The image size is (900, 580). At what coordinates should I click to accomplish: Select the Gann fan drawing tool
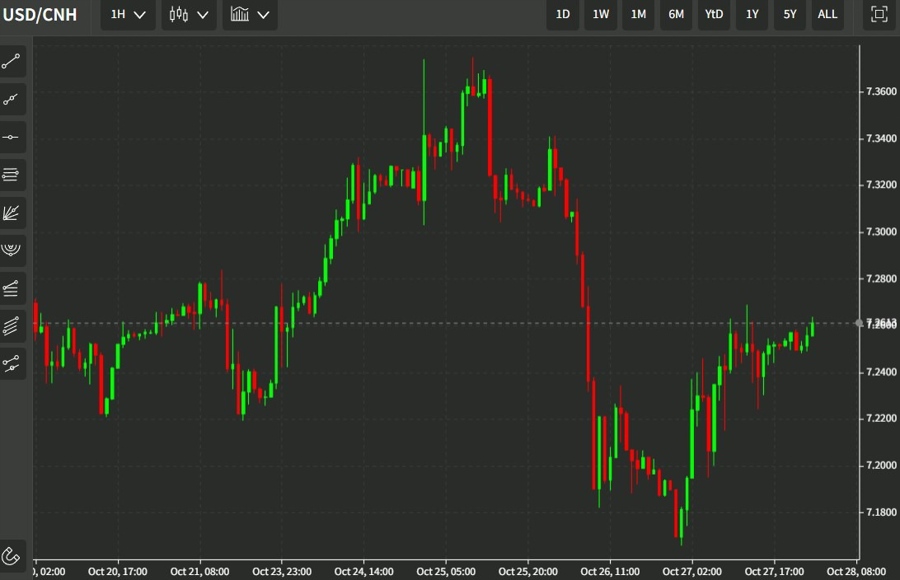(12, 212)
